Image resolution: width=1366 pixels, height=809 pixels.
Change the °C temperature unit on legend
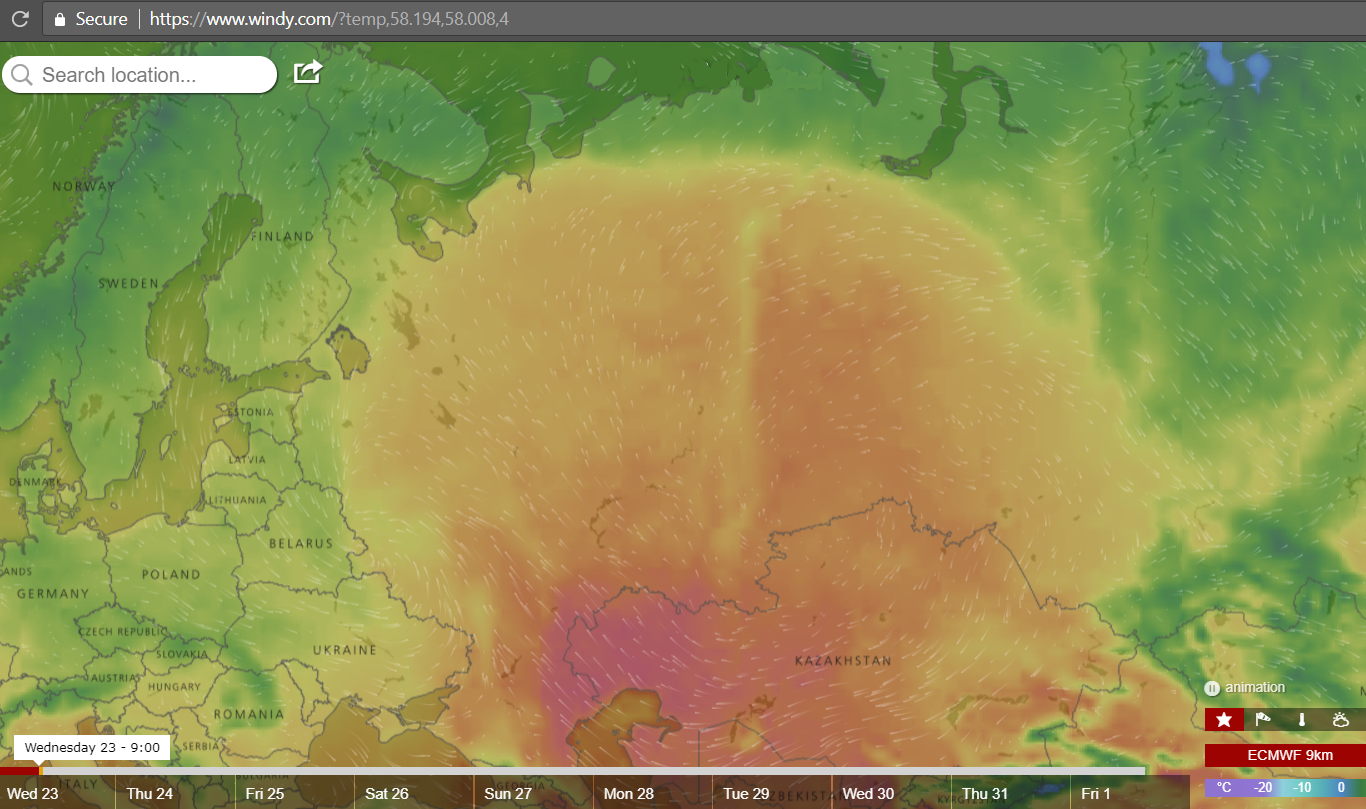(x=1224, y=788)
